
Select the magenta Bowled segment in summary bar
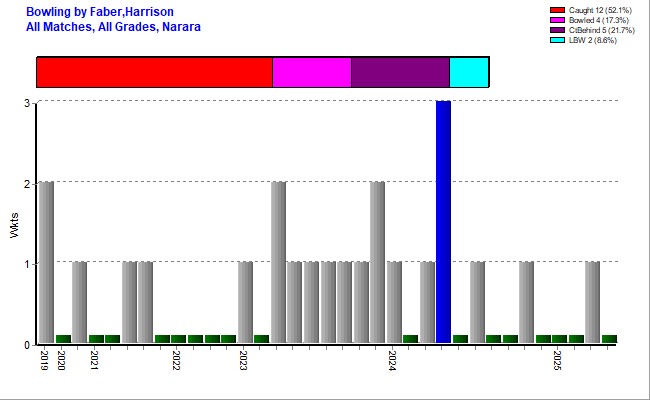click(x=311, y=72)
